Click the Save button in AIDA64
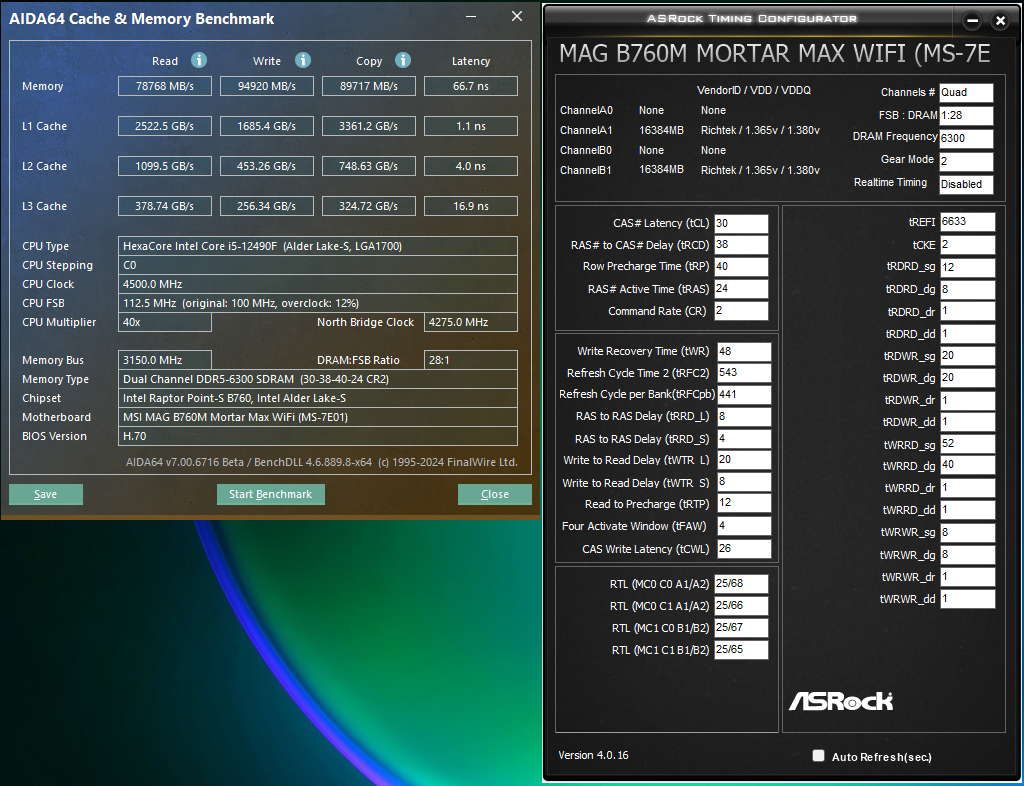 tap(46, 494)
